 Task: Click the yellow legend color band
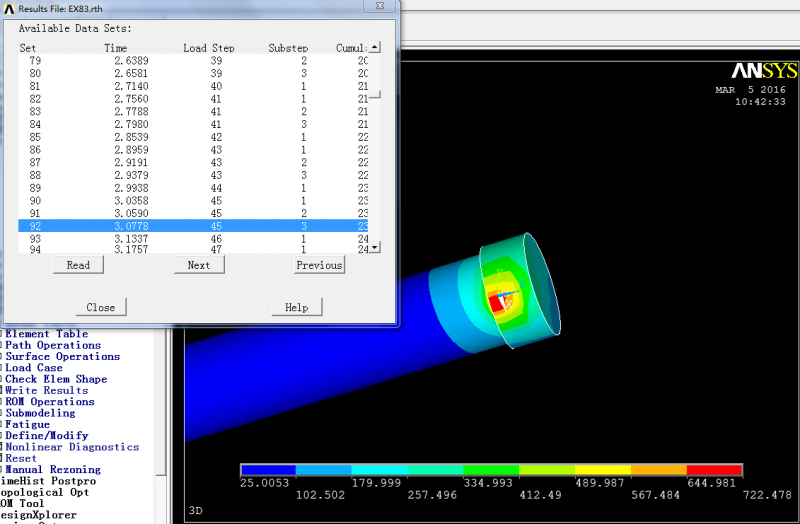pyautogui.click(x=603, y=469)
